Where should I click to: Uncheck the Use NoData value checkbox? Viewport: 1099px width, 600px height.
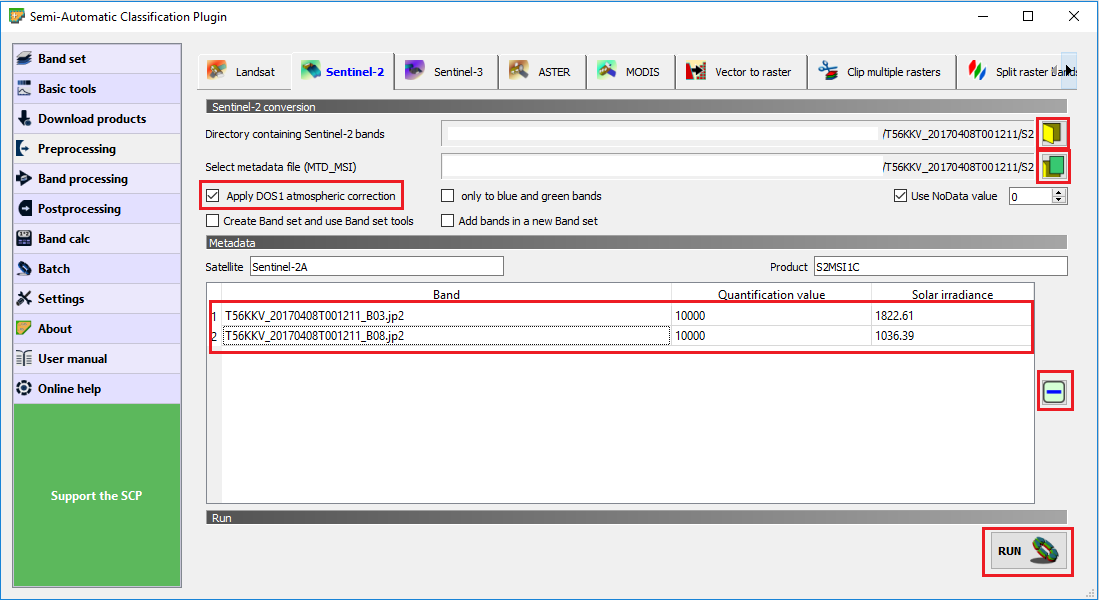coord(900,196)
